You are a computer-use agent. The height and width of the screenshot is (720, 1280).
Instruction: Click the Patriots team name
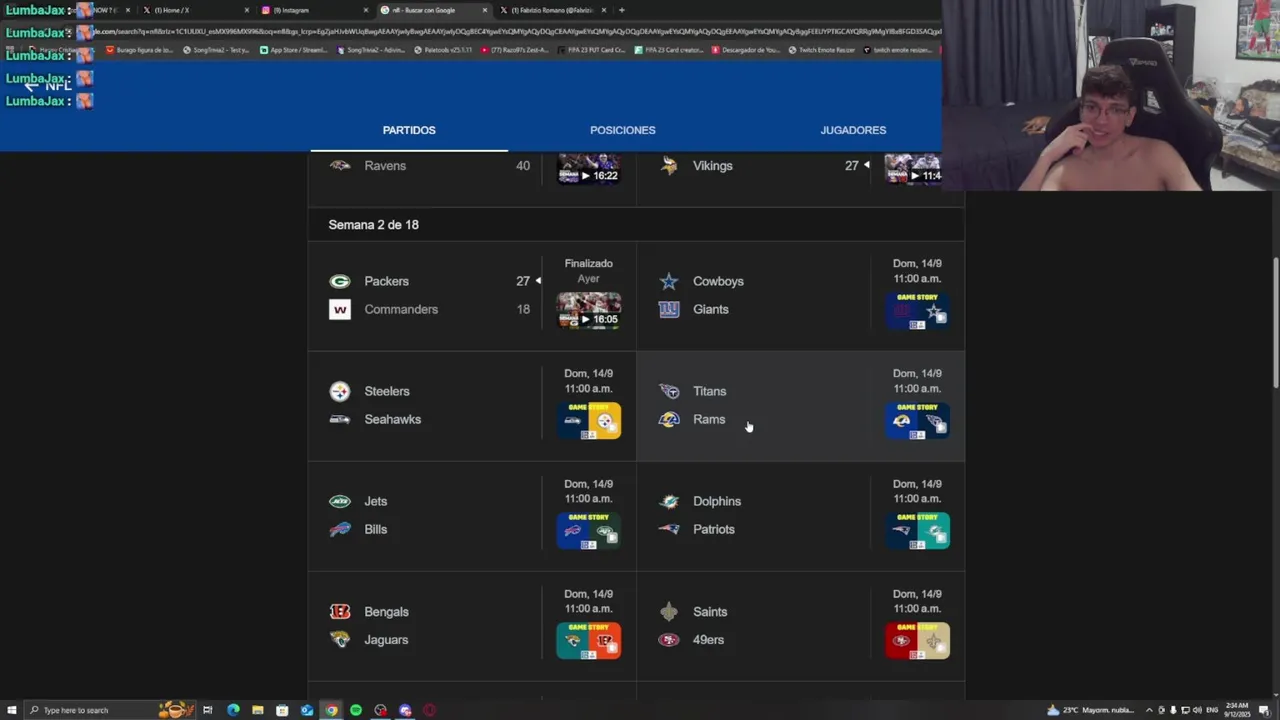(713, 529)
